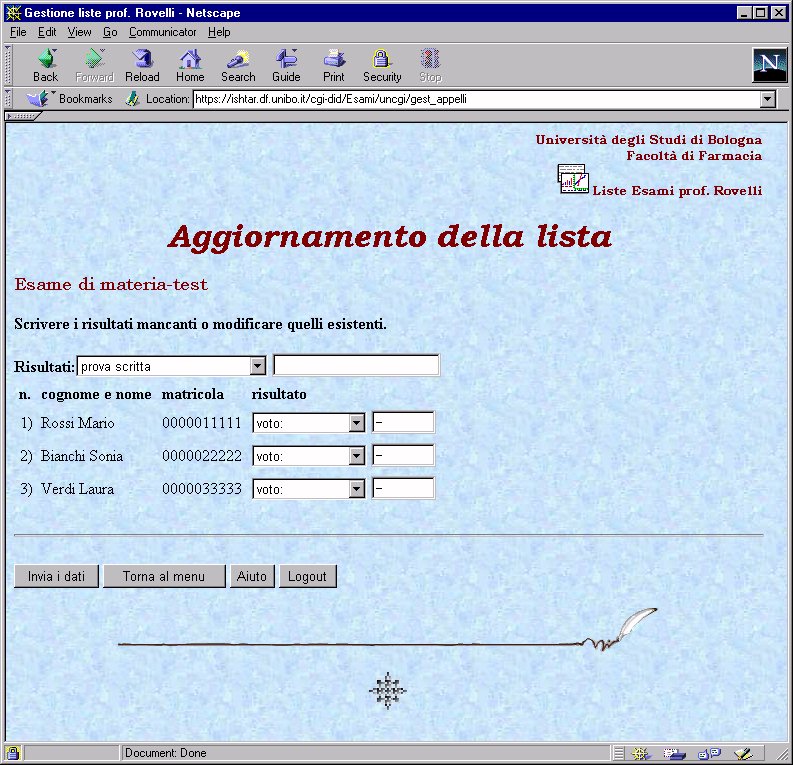Maximize the Netscape window
The height and width of the screenshot is (765, 793).
(760, 13)
